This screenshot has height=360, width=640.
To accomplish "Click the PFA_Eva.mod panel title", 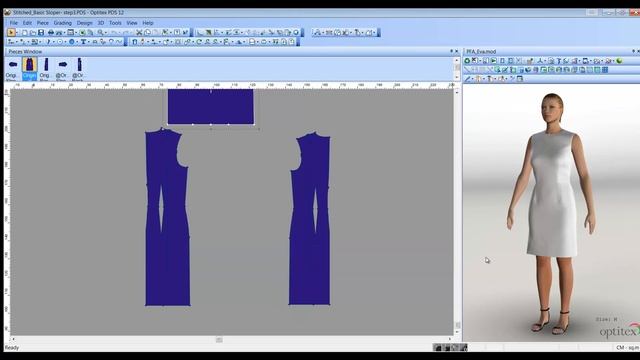I will coord(481,51).
